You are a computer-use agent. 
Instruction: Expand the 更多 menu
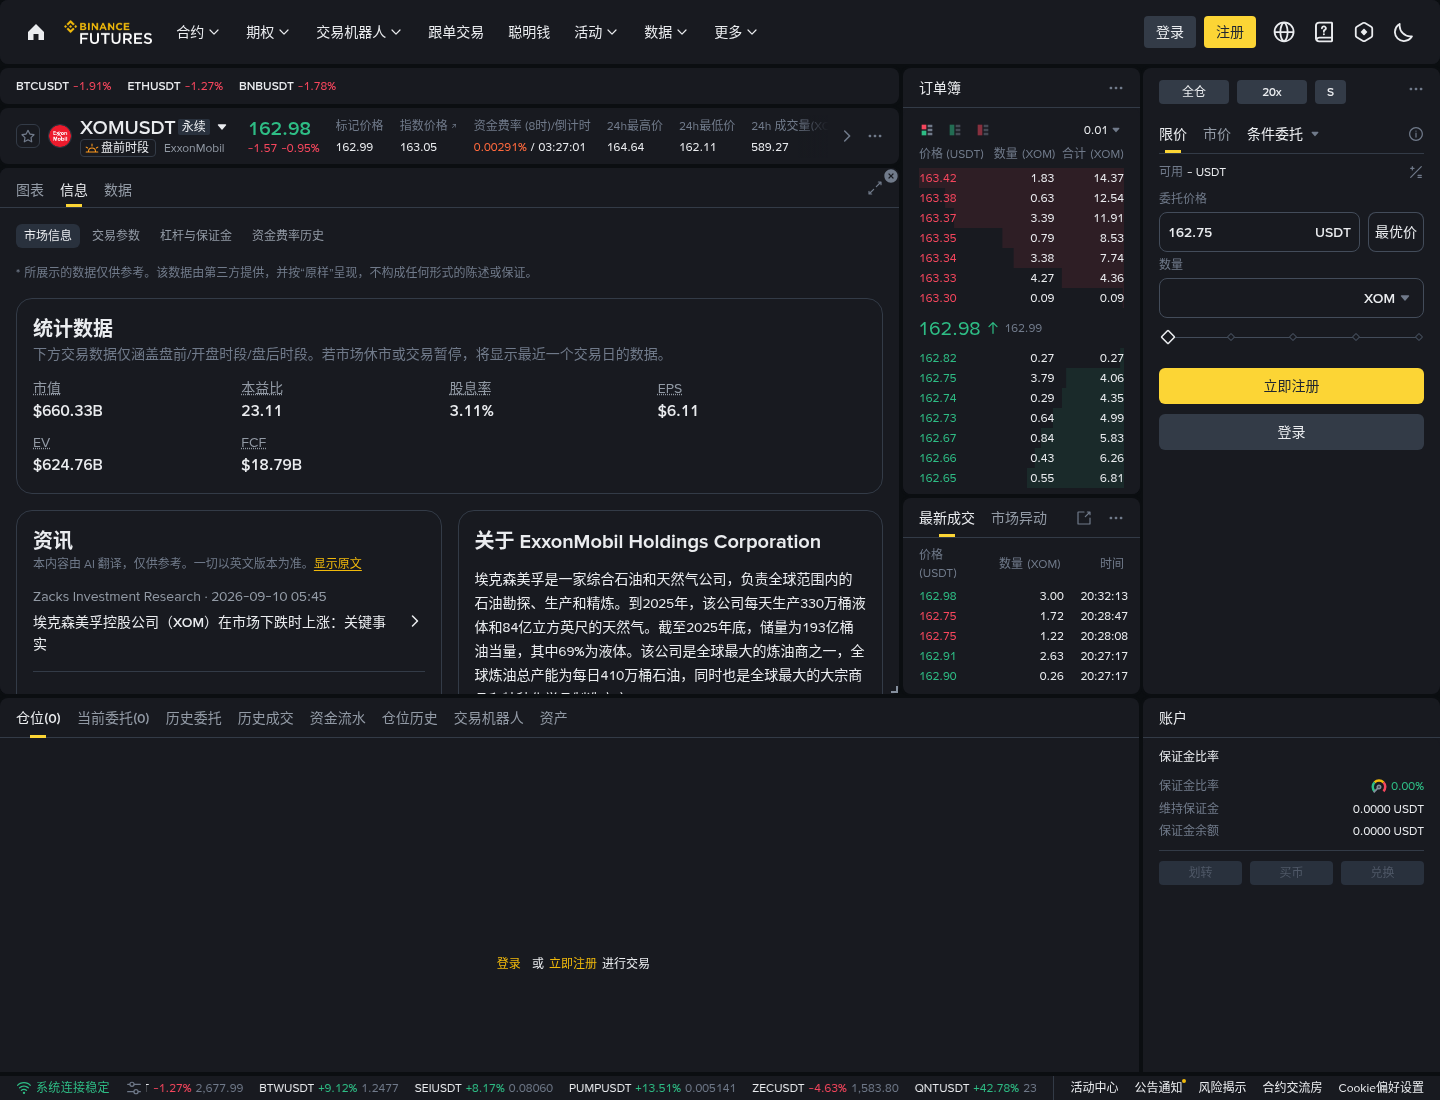tap(736, 32)
